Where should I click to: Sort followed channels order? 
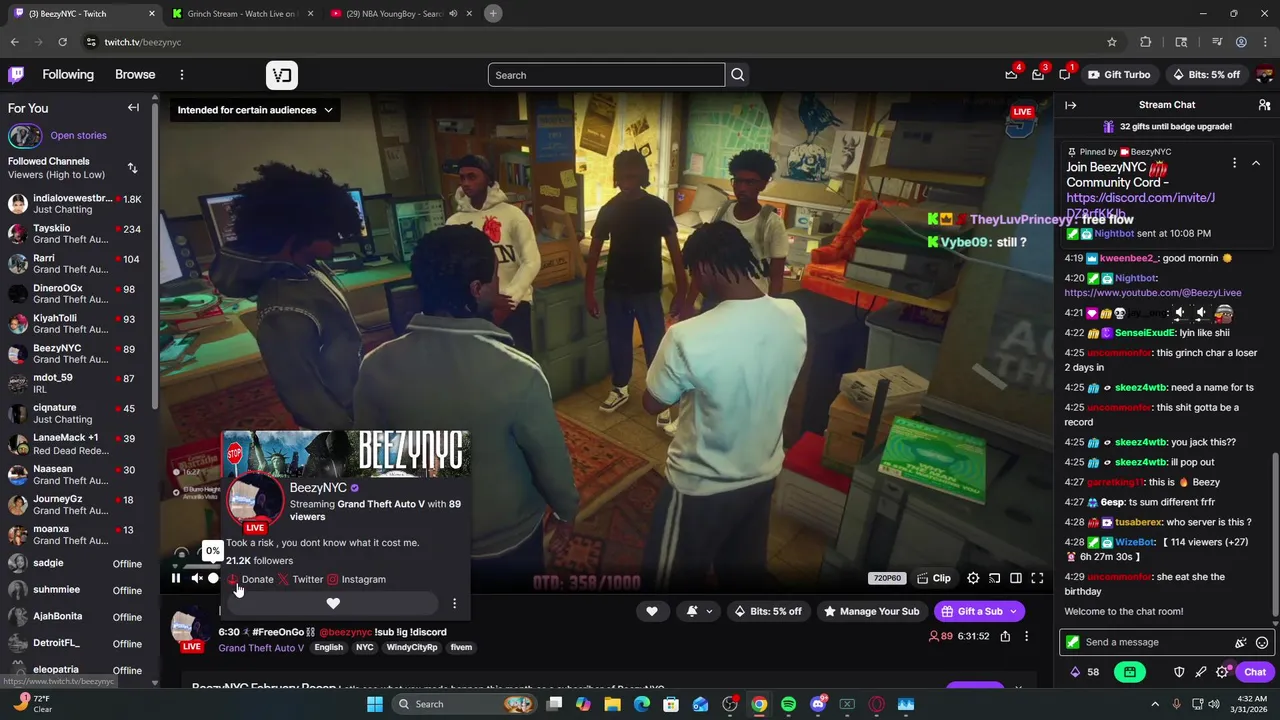click(132, 168)
